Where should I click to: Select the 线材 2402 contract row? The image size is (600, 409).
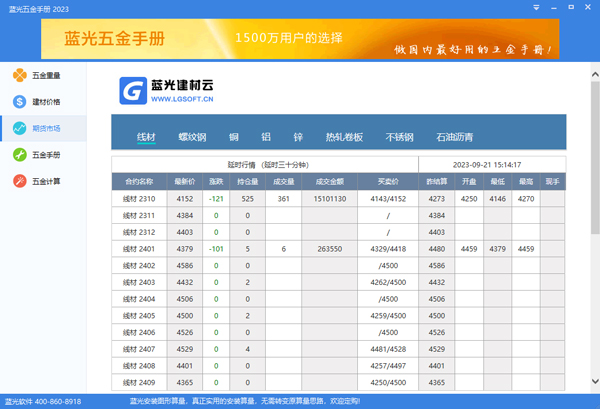tap(338, 266)
